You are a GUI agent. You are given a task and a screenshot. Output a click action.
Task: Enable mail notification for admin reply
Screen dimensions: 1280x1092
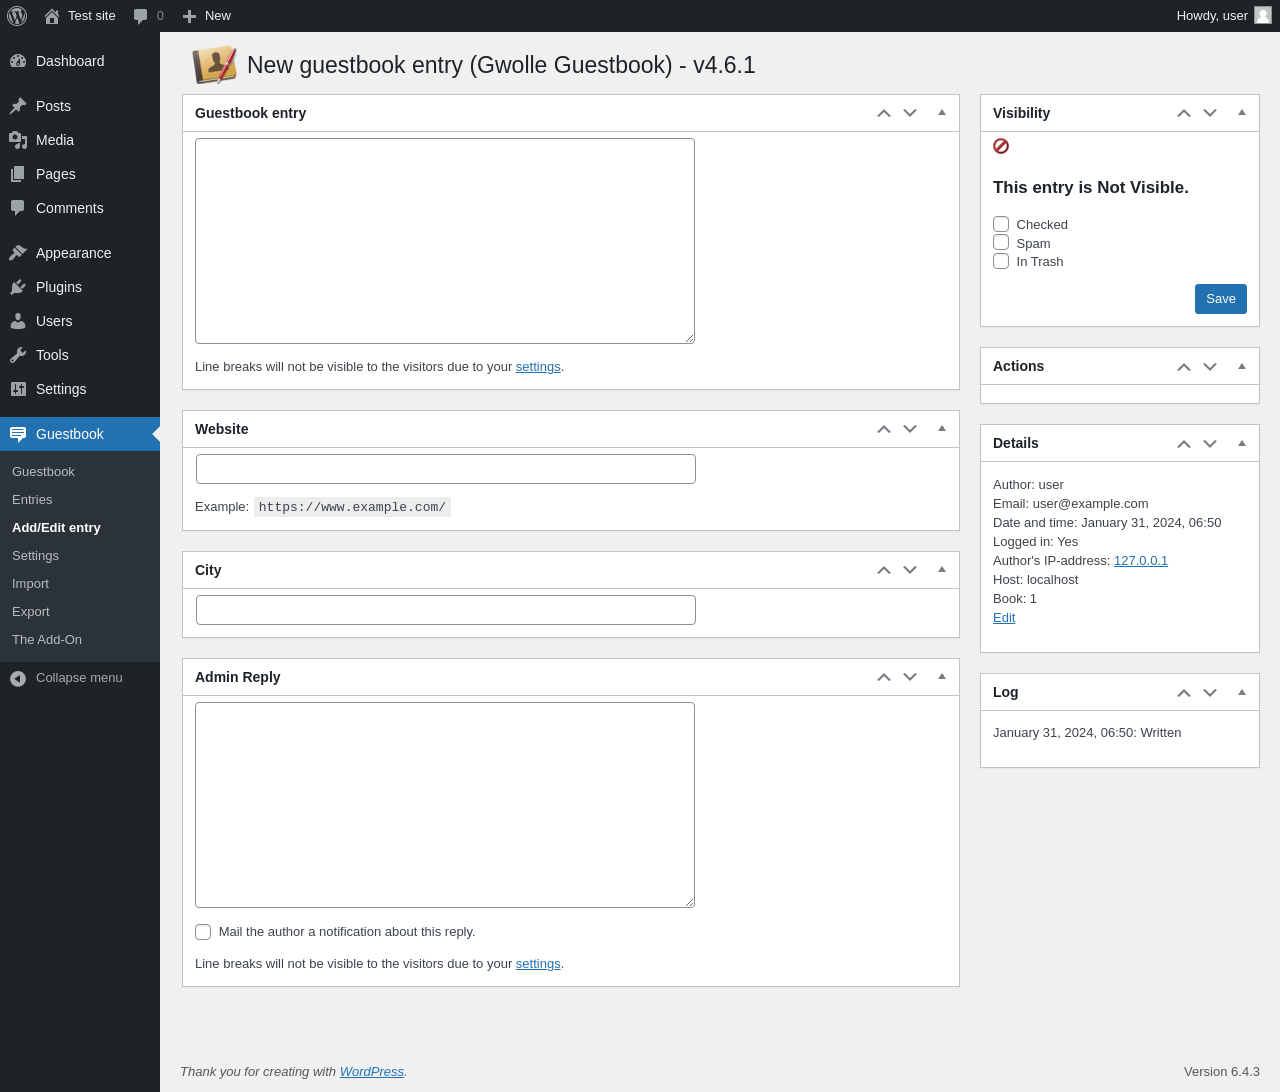click(x=203, y=932)
